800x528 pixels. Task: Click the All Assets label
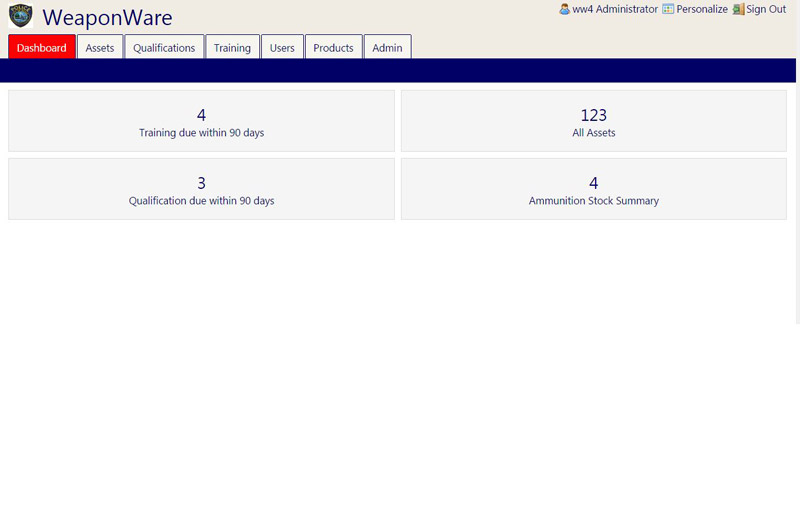[x=593, y=132]
